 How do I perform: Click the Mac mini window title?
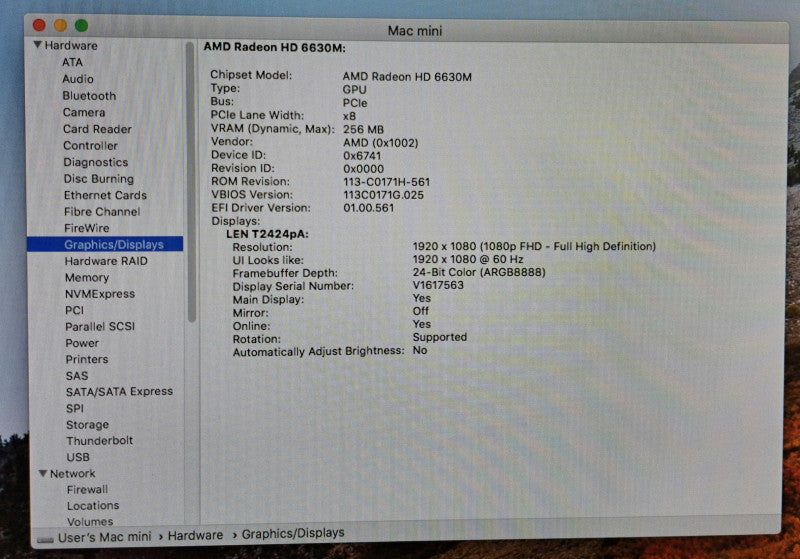[414, 31]
